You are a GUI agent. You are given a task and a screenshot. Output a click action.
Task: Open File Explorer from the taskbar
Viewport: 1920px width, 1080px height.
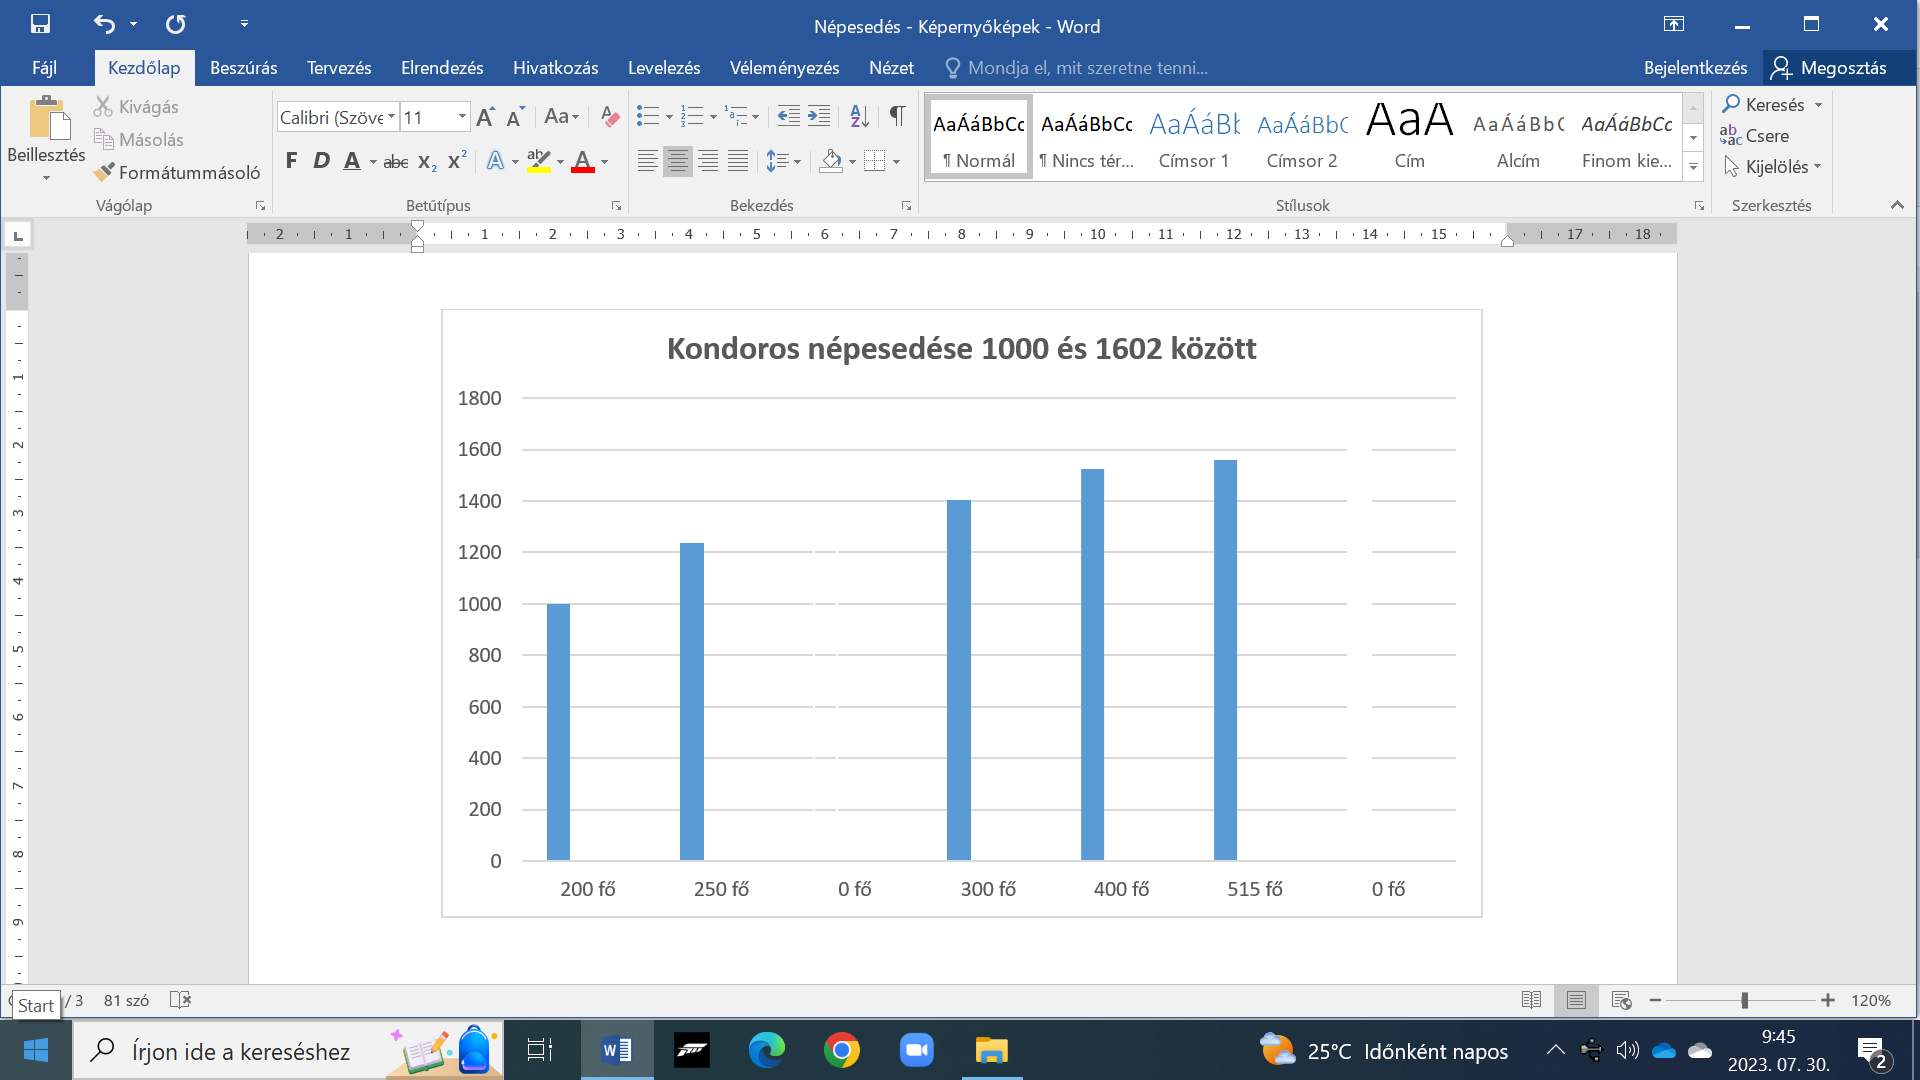click(x=991, y=1050)
